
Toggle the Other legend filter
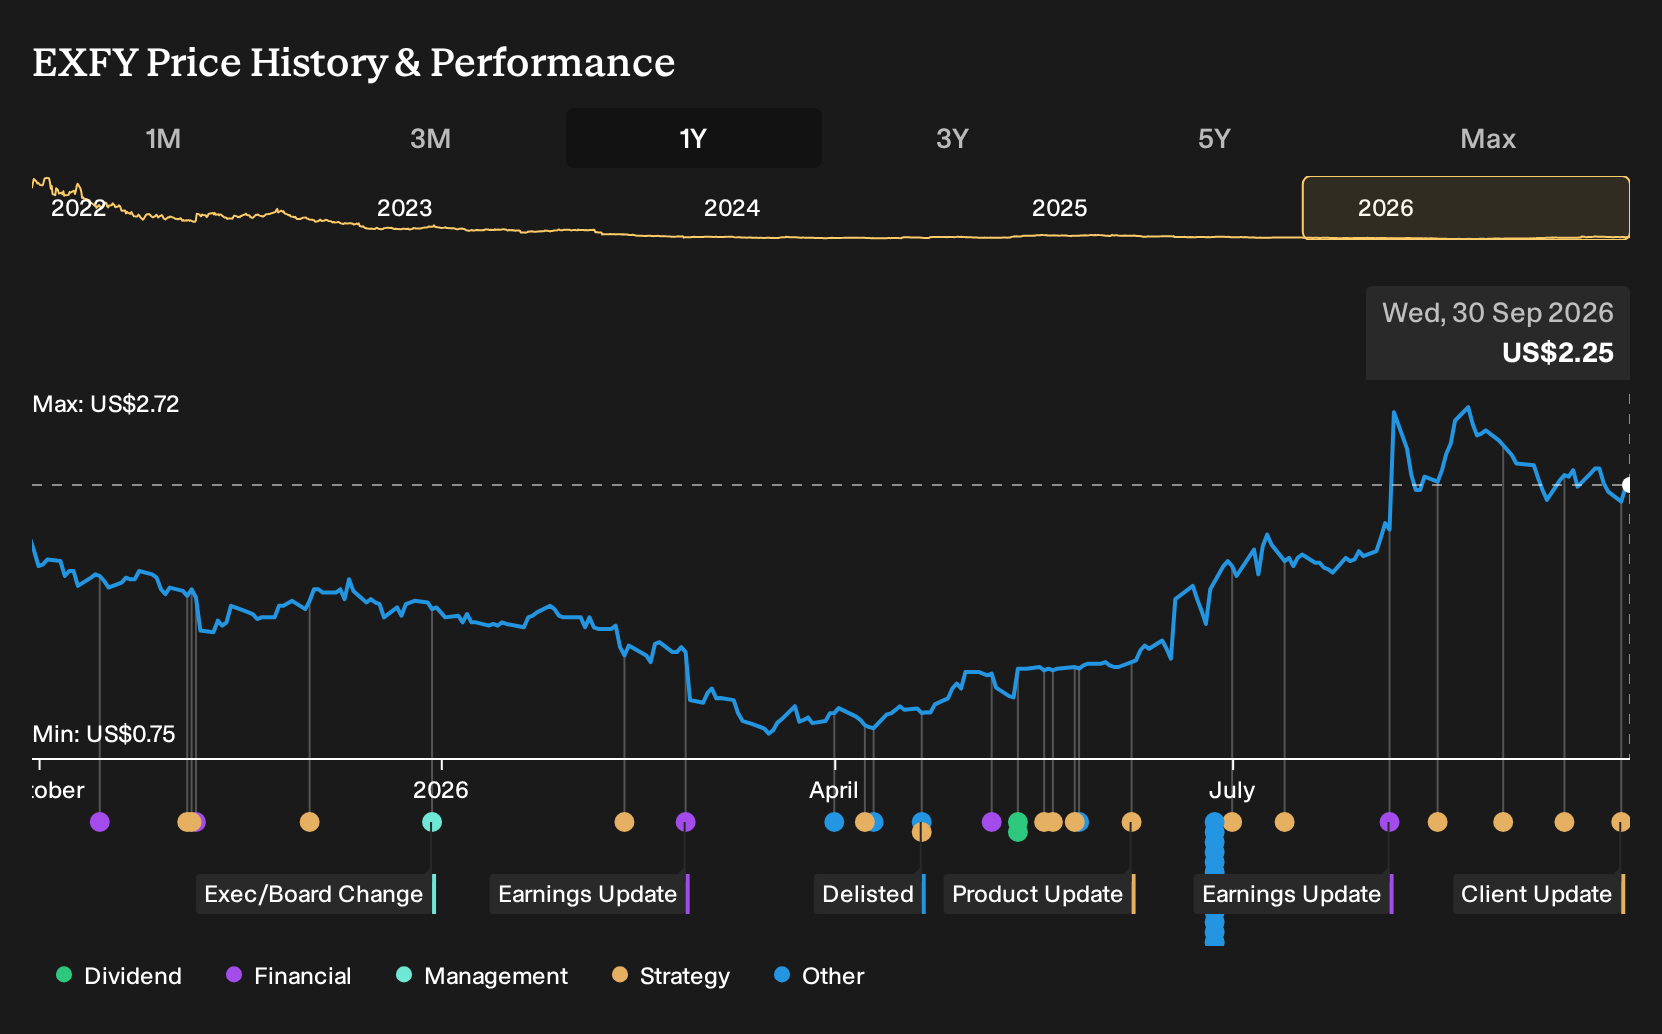pos(819,976)
